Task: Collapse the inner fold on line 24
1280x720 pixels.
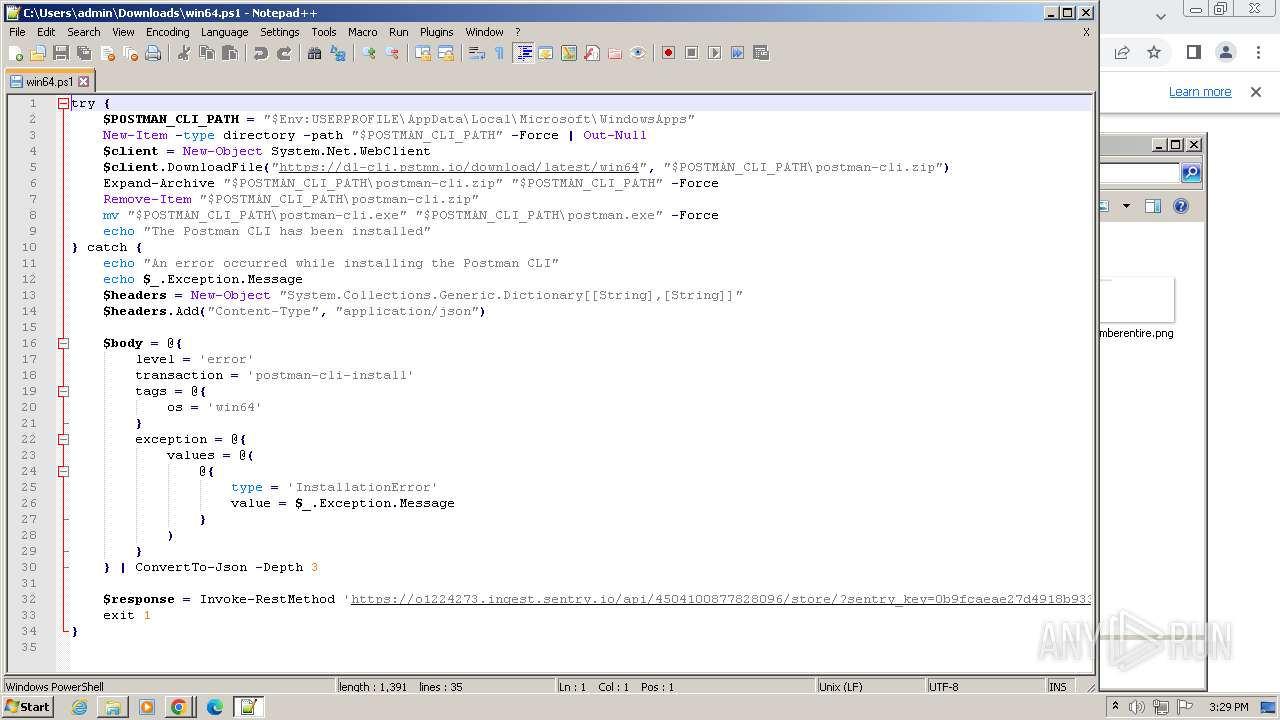Action: pos(63,471)
